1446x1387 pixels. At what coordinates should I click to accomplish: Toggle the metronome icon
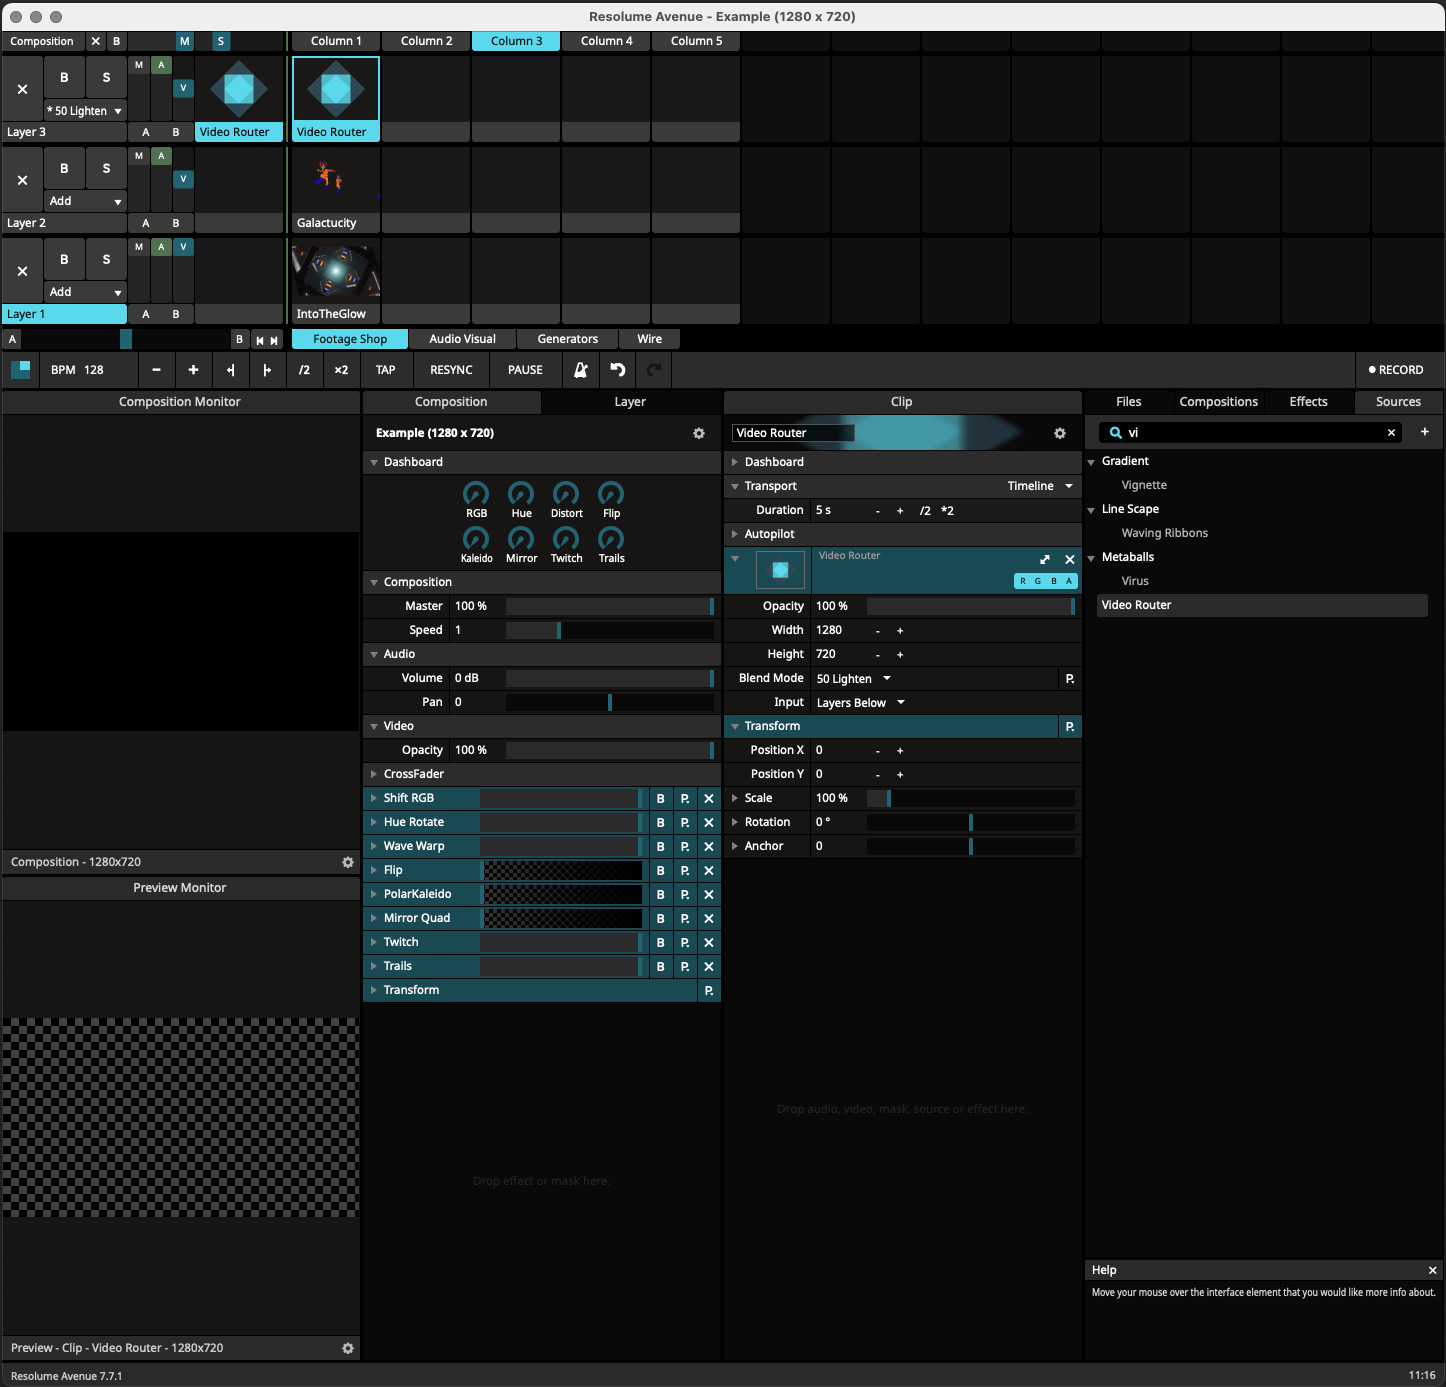(x=581, y=370)
